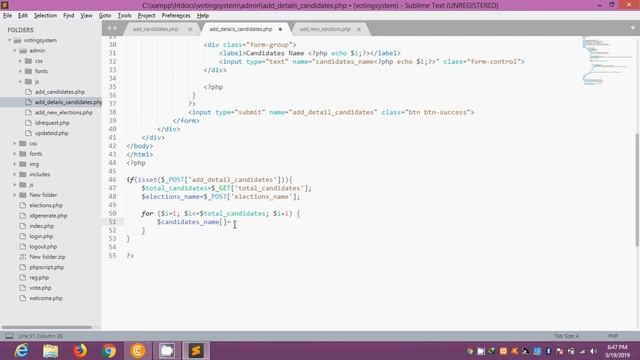Open welcome.php file
Viewport: 640px width, 360px height.
[46, 298]
